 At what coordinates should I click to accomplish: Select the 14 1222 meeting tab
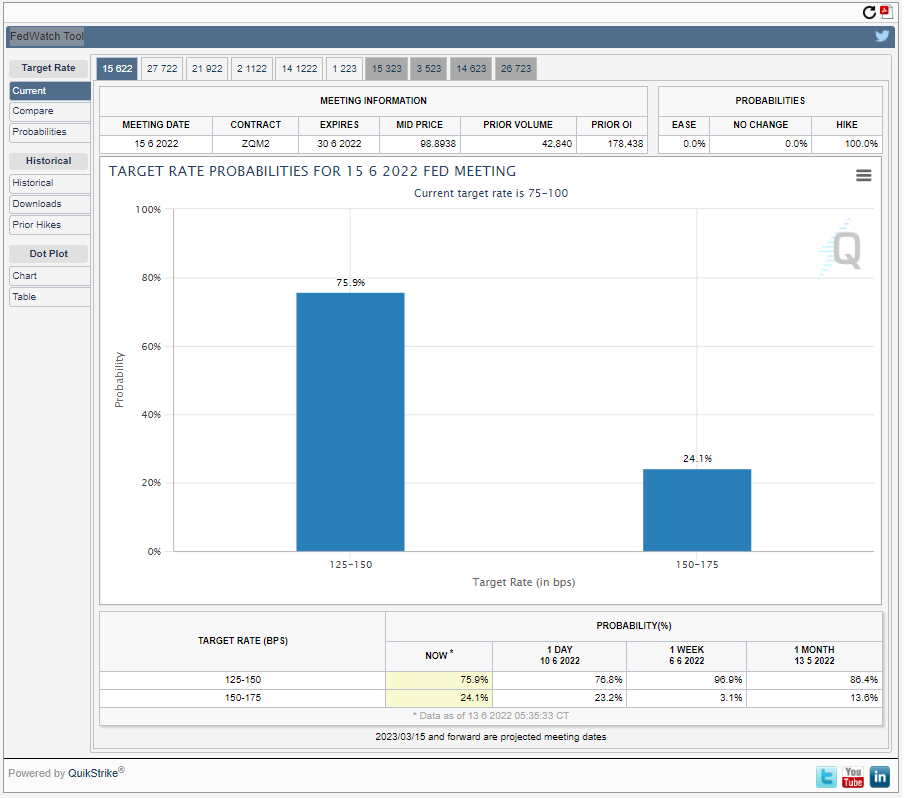tap(299, 69)
